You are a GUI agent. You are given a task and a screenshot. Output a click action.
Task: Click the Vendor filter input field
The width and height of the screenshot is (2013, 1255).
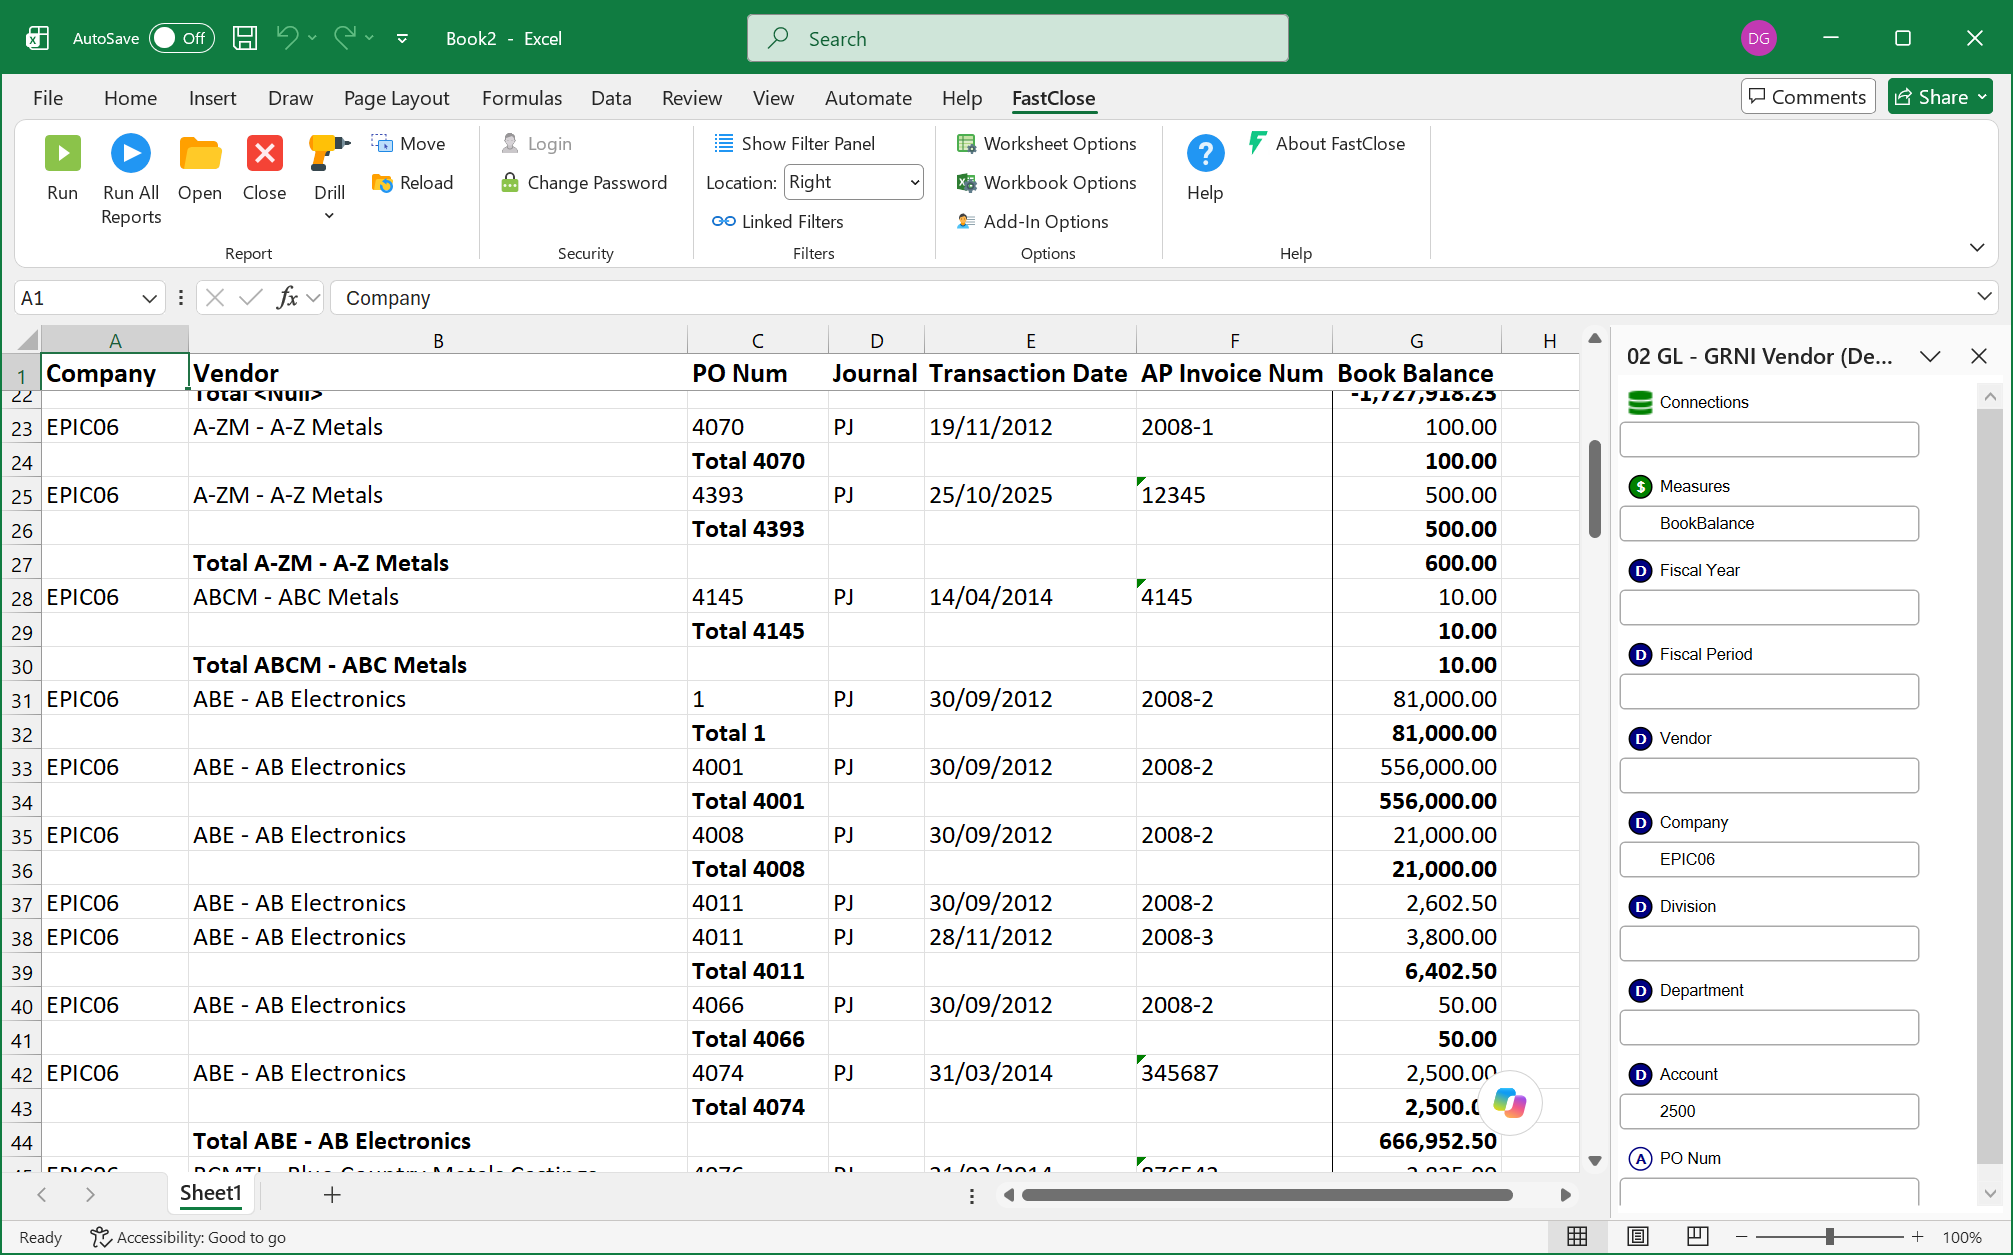[1768, 776]
